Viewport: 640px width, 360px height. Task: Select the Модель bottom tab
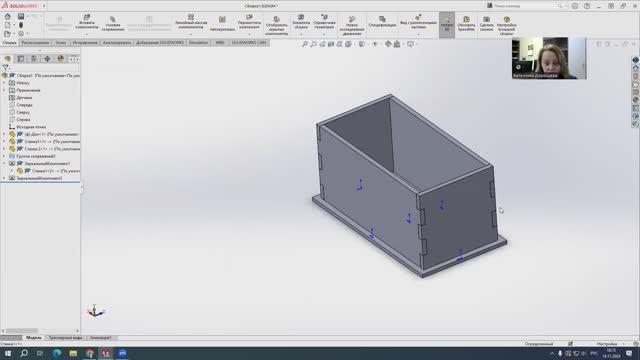33,338
